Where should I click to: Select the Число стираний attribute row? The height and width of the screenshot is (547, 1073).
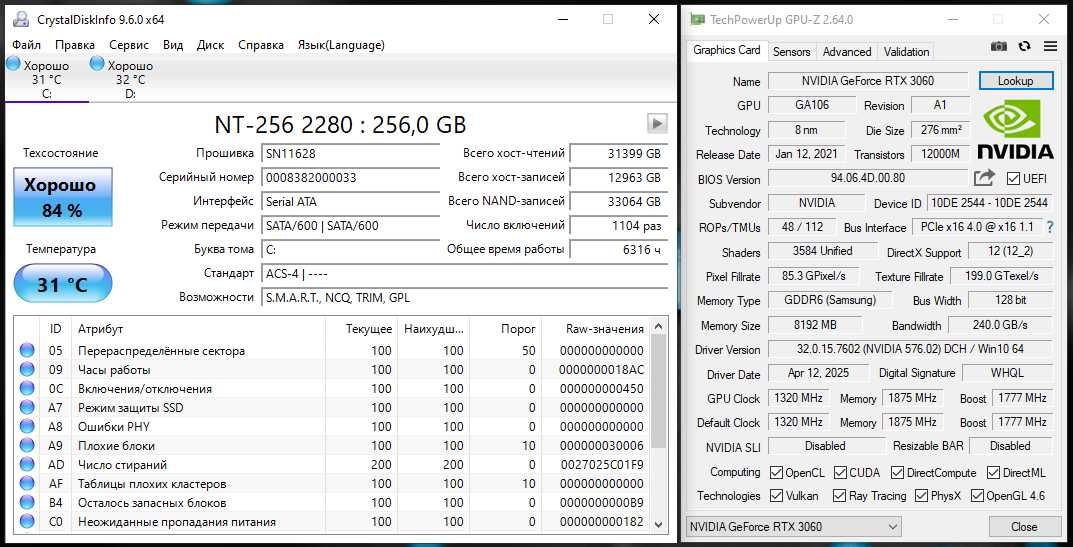tap(333, 465)
